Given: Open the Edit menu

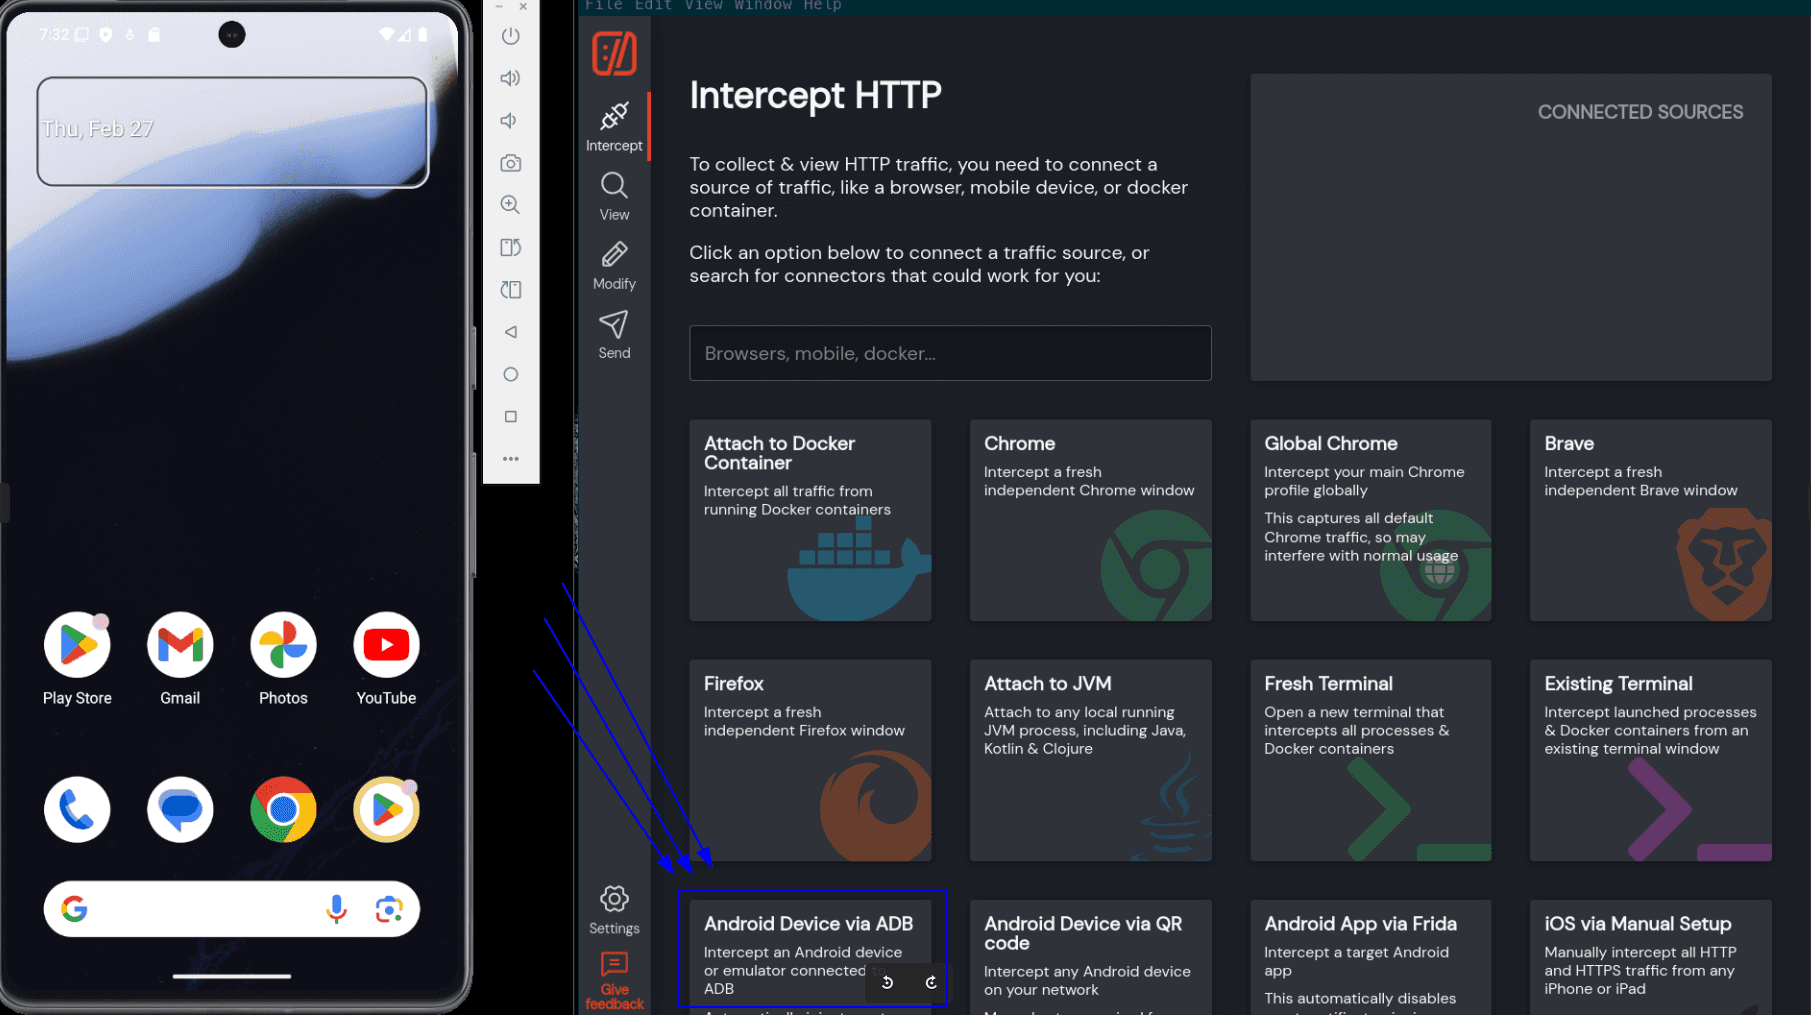Looking at the screenshot, I should (653, 5).
